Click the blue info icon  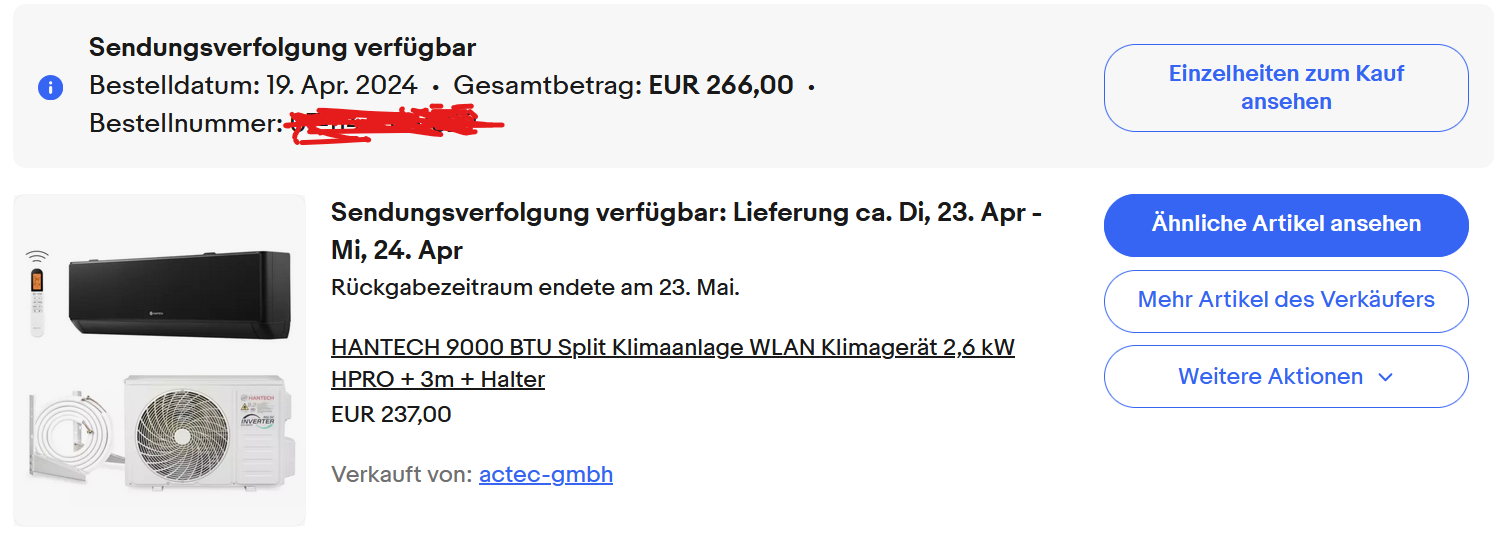click(x=50, y=87)
